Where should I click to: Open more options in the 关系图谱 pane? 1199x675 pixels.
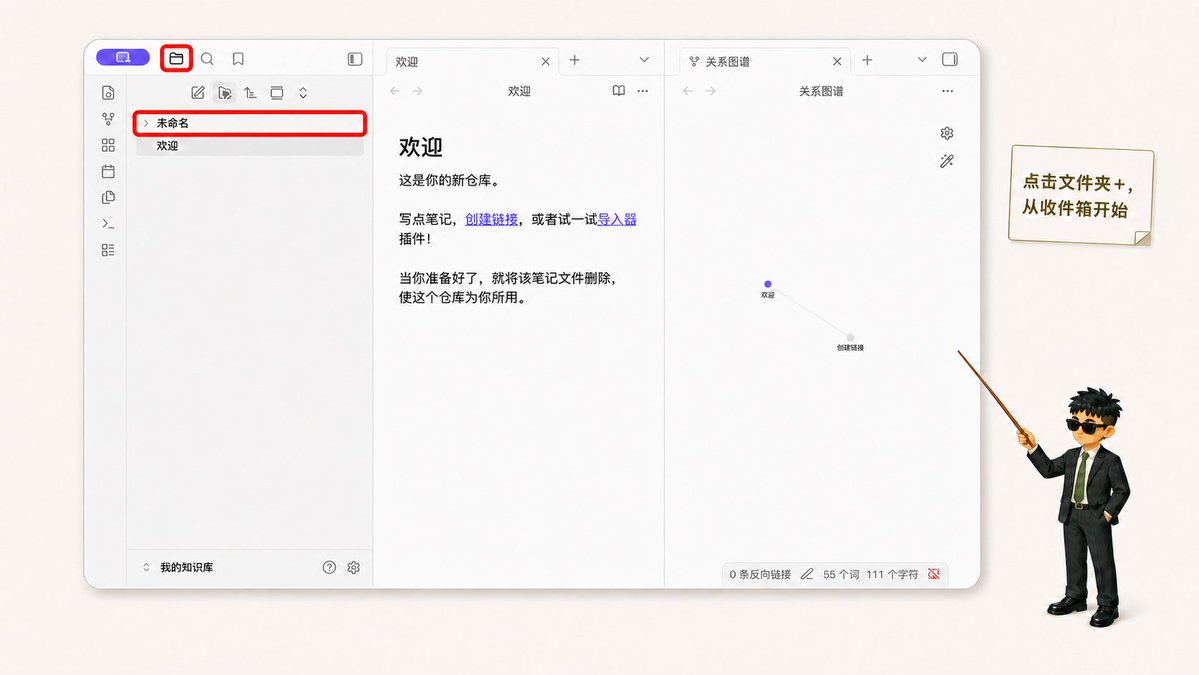(947, 91)
